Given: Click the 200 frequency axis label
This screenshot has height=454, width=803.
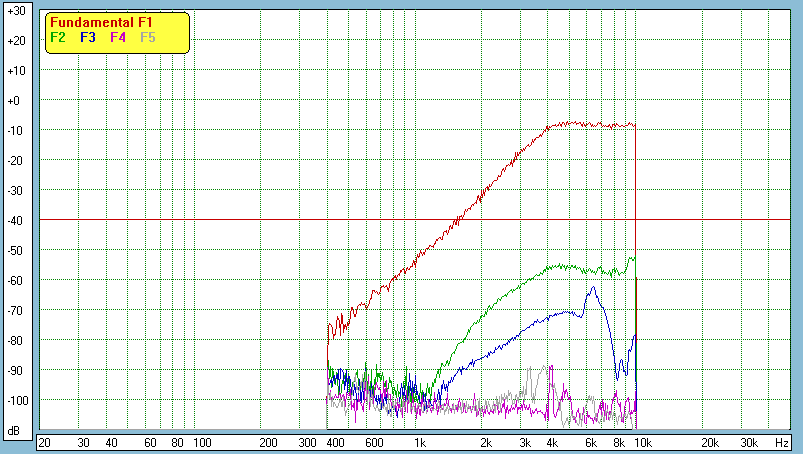Looking at the screenshot, I should pos(268,441).
